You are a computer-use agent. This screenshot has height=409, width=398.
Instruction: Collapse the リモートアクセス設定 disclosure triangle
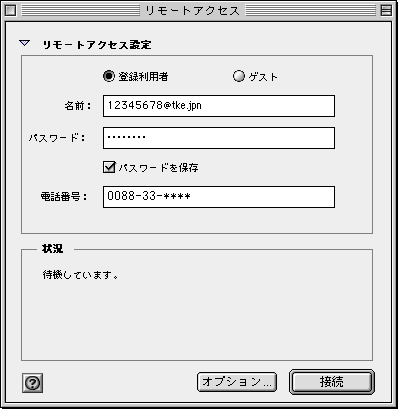pyautogui.click(x=25, y=43)
